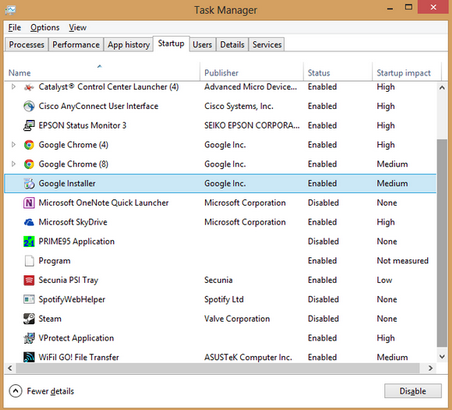Click the VProtect Application icon
Screen dimensions: 452x410
[x=29, y=338]
